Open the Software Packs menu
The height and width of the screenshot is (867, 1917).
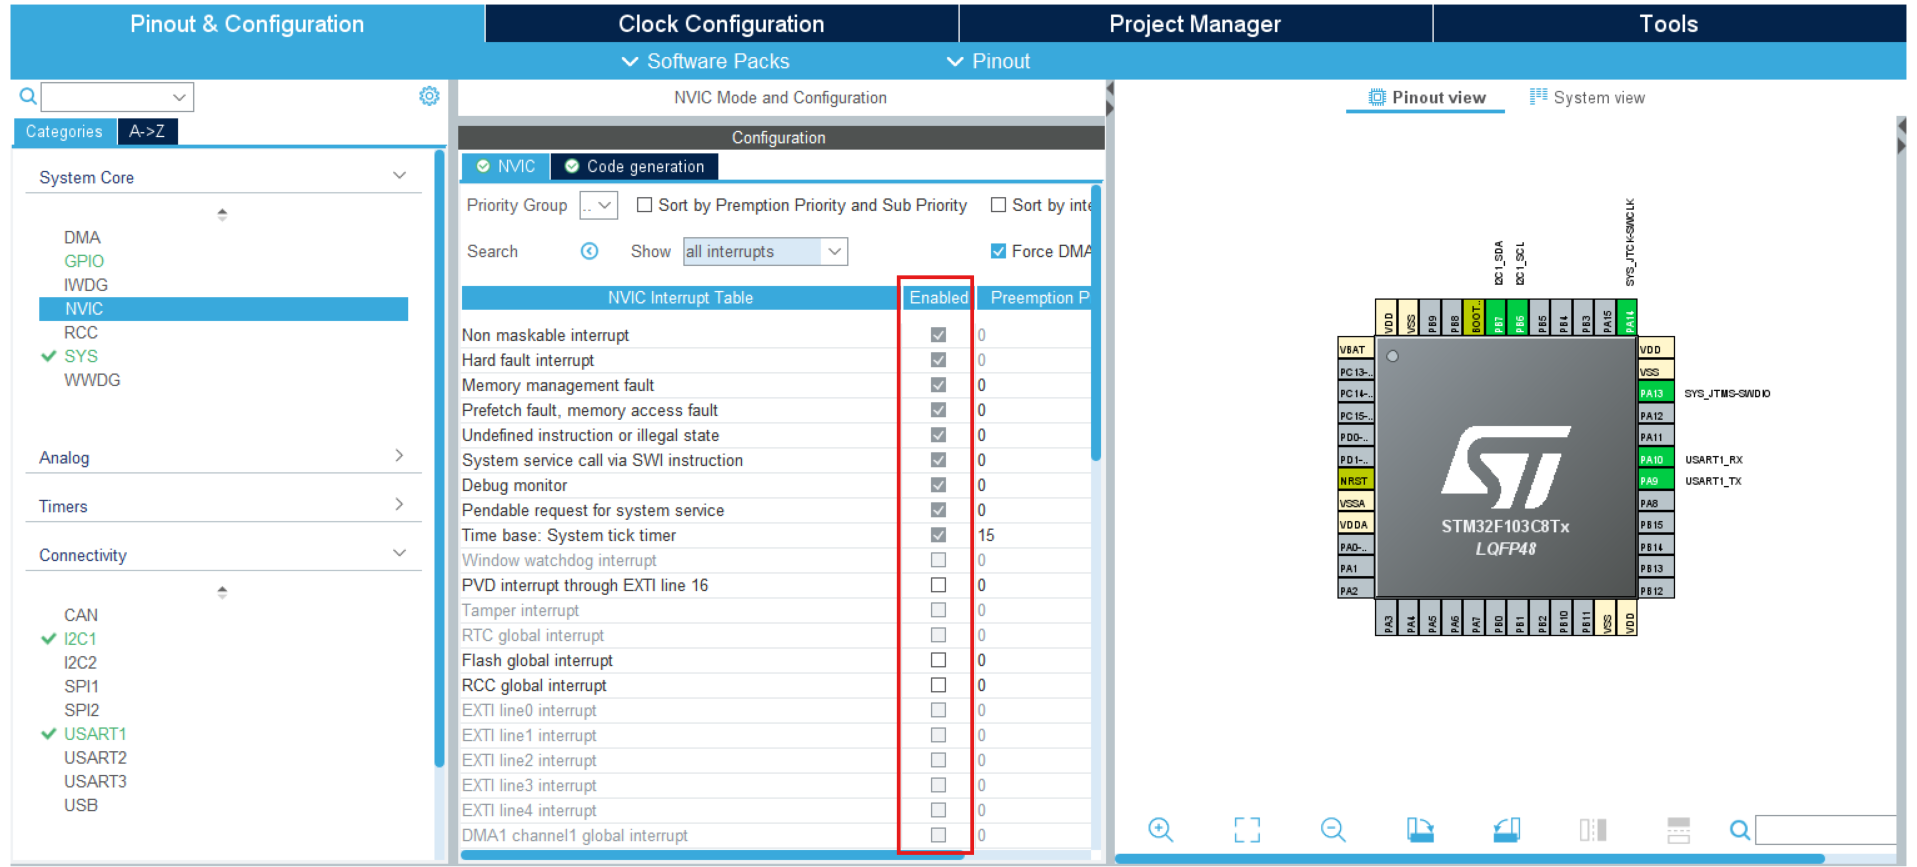click(706, 61)
